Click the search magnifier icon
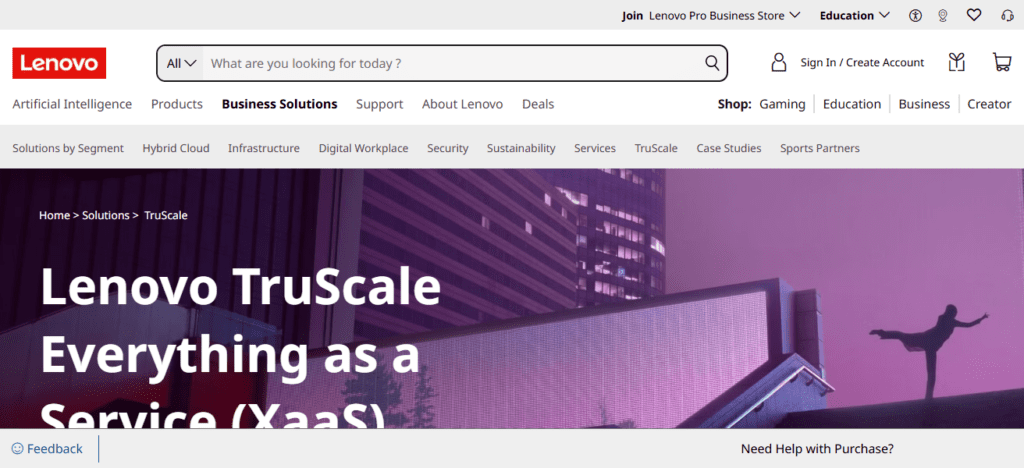The width and height of the screenshot is (1024, 468). tap(712, 63)
